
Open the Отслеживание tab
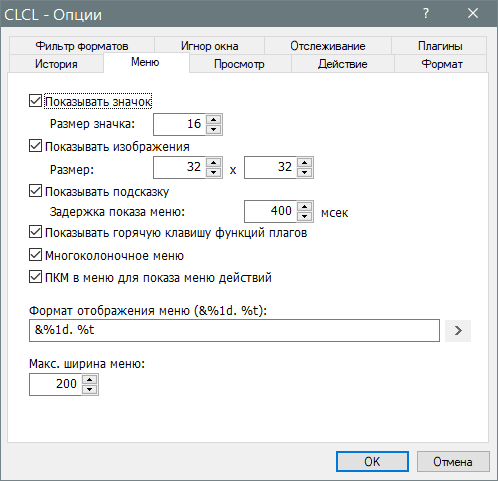(x=328, y=46)
